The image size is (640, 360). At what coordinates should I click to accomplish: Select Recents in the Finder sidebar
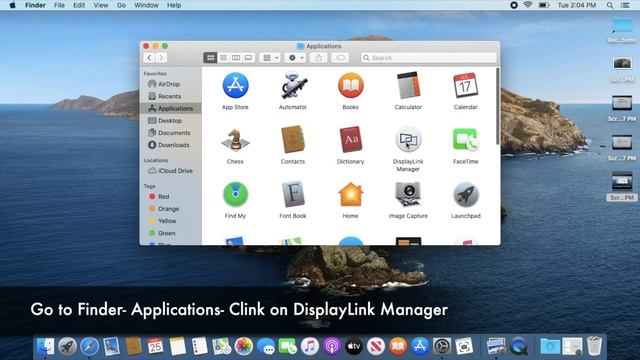170,96
